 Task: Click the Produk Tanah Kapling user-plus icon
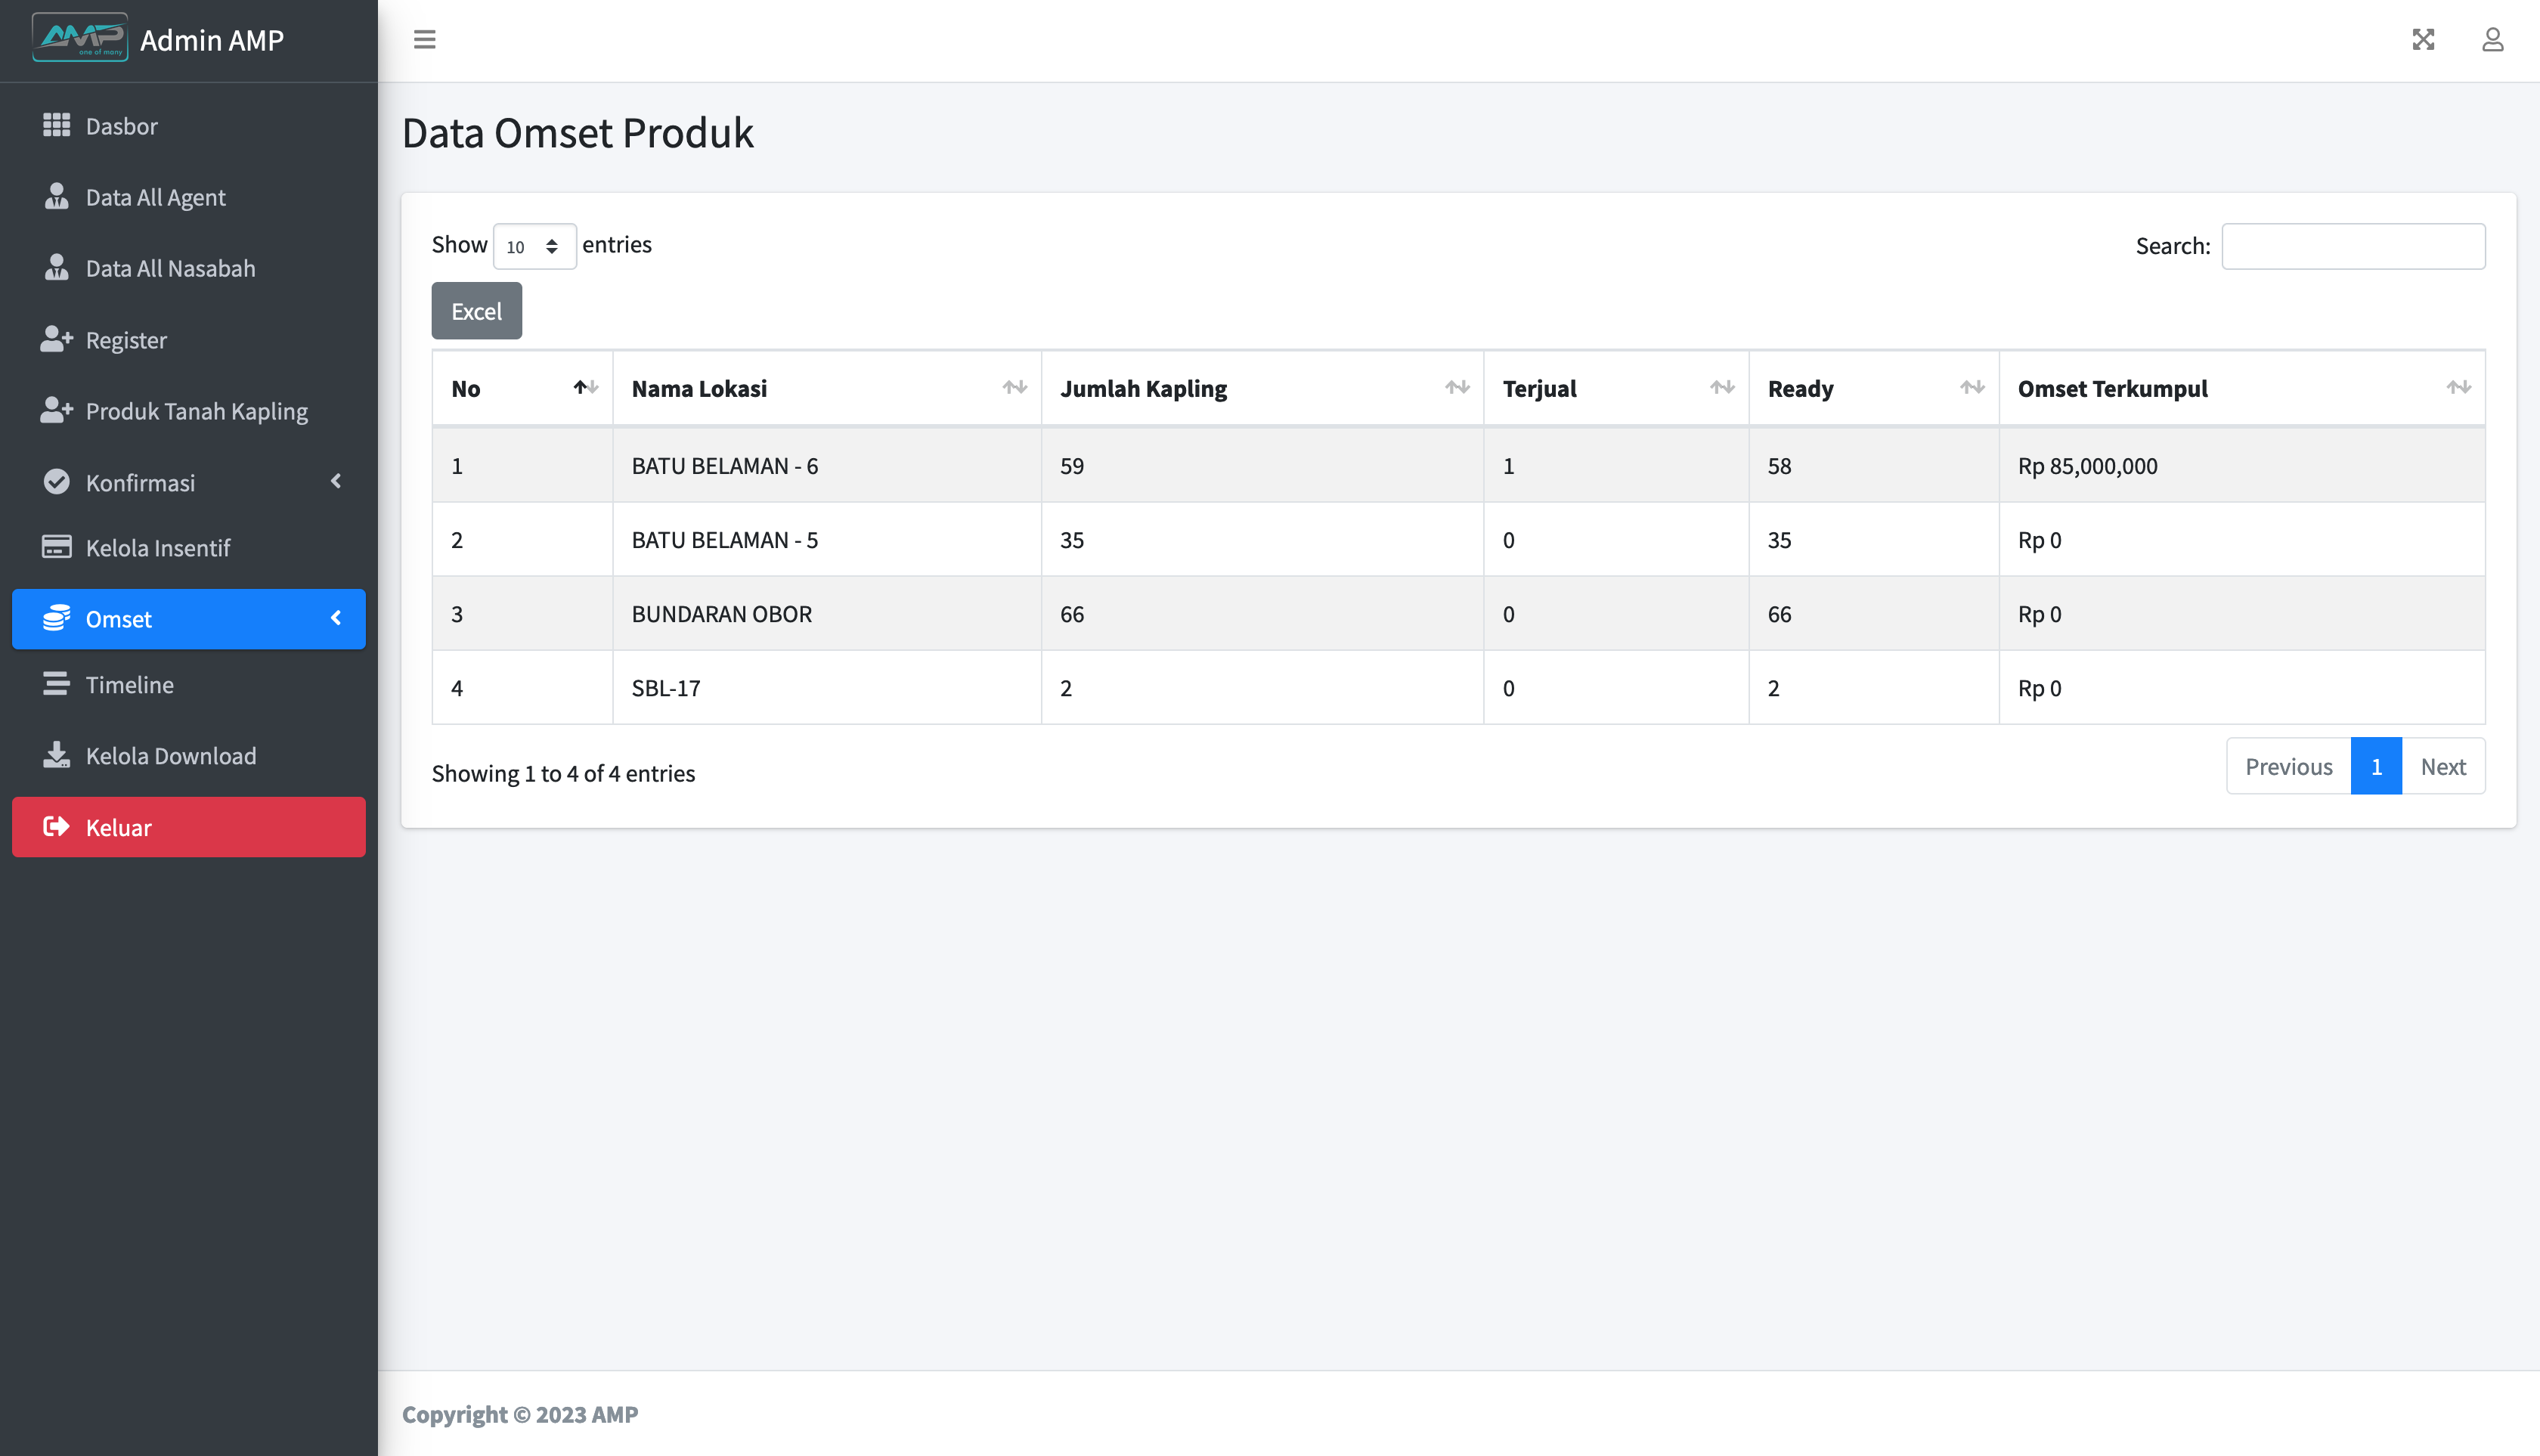tap(57, 410)
